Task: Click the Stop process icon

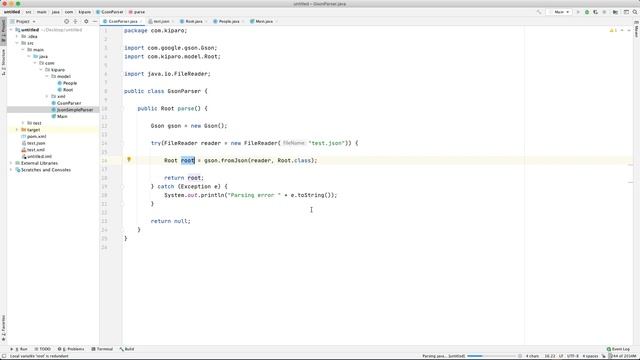Action: coord(604,12)
